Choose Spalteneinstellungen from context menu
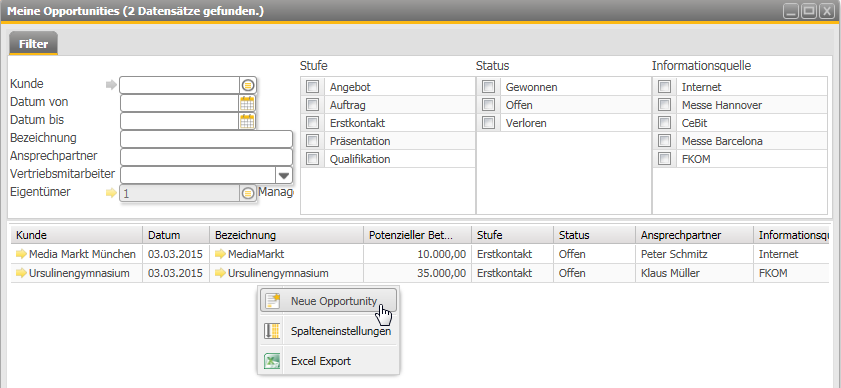This screenshot has height=388, width=841. click(328, 331)
